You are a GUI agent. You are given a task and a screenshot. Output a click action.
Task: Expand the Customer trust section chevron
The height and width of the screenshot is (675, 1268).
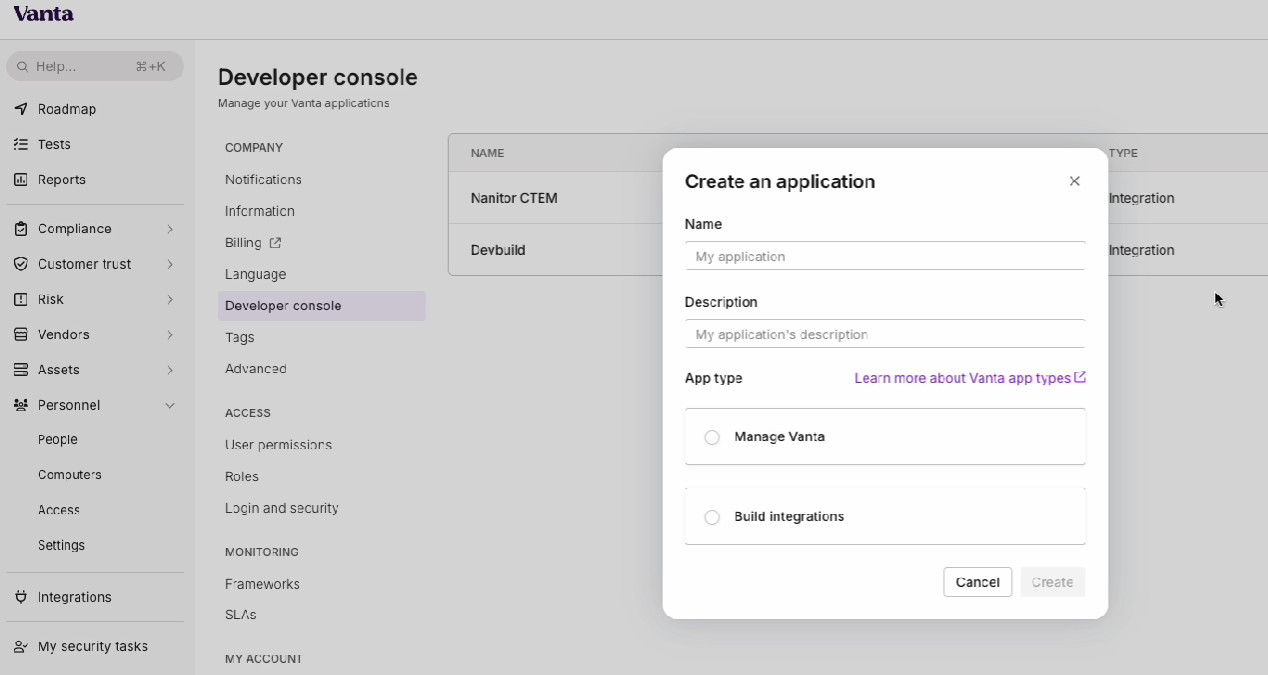point(170,264)
